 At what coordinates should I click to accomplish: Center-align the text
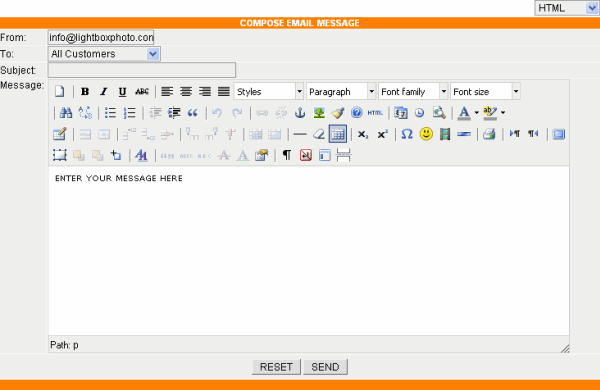[x=186, y=91]
